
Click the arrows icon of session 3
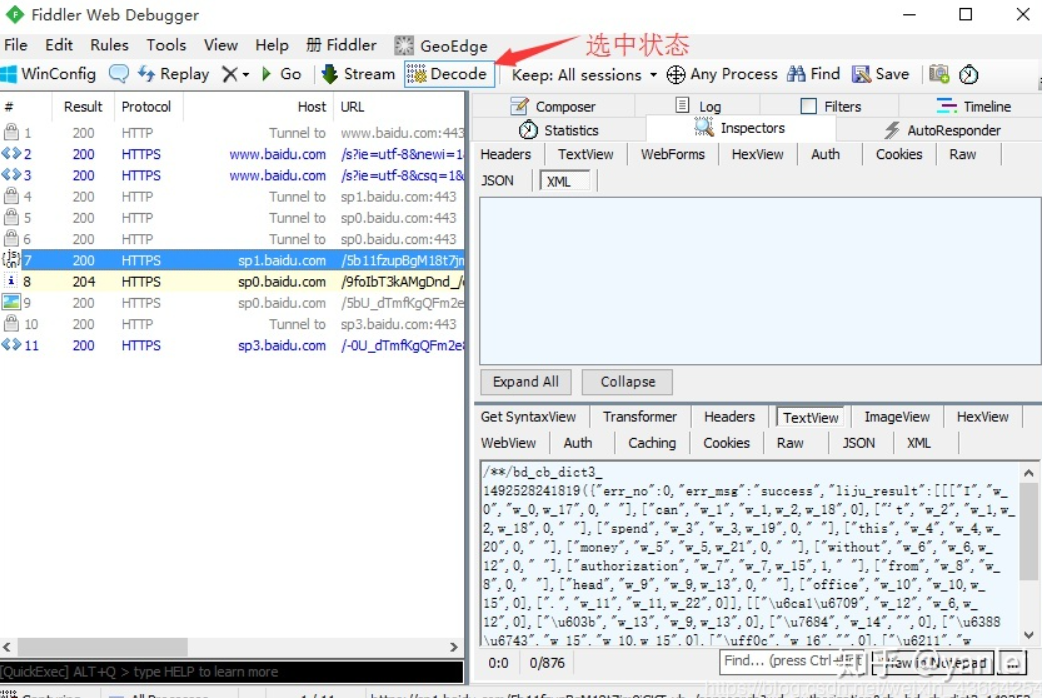[x=11, y=175]
